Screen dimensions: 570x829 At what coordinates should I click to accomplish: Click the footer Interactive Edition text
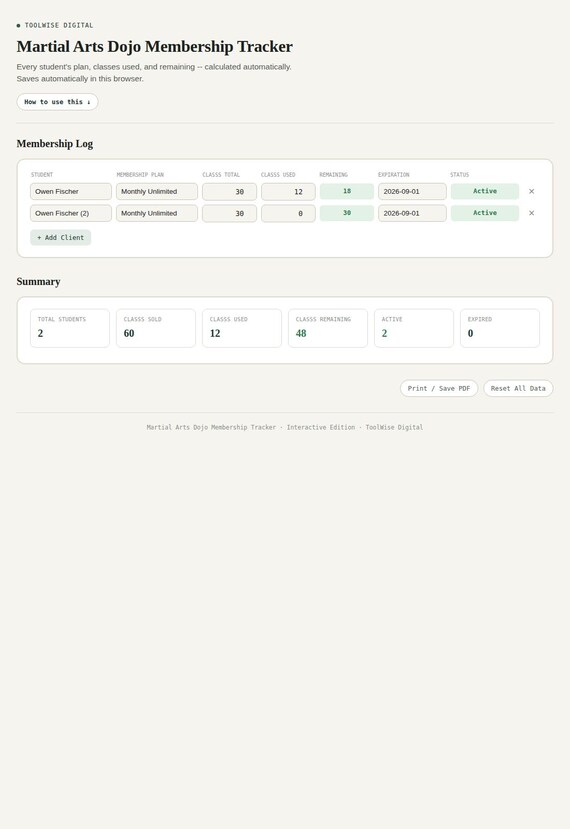click(321, 427)
